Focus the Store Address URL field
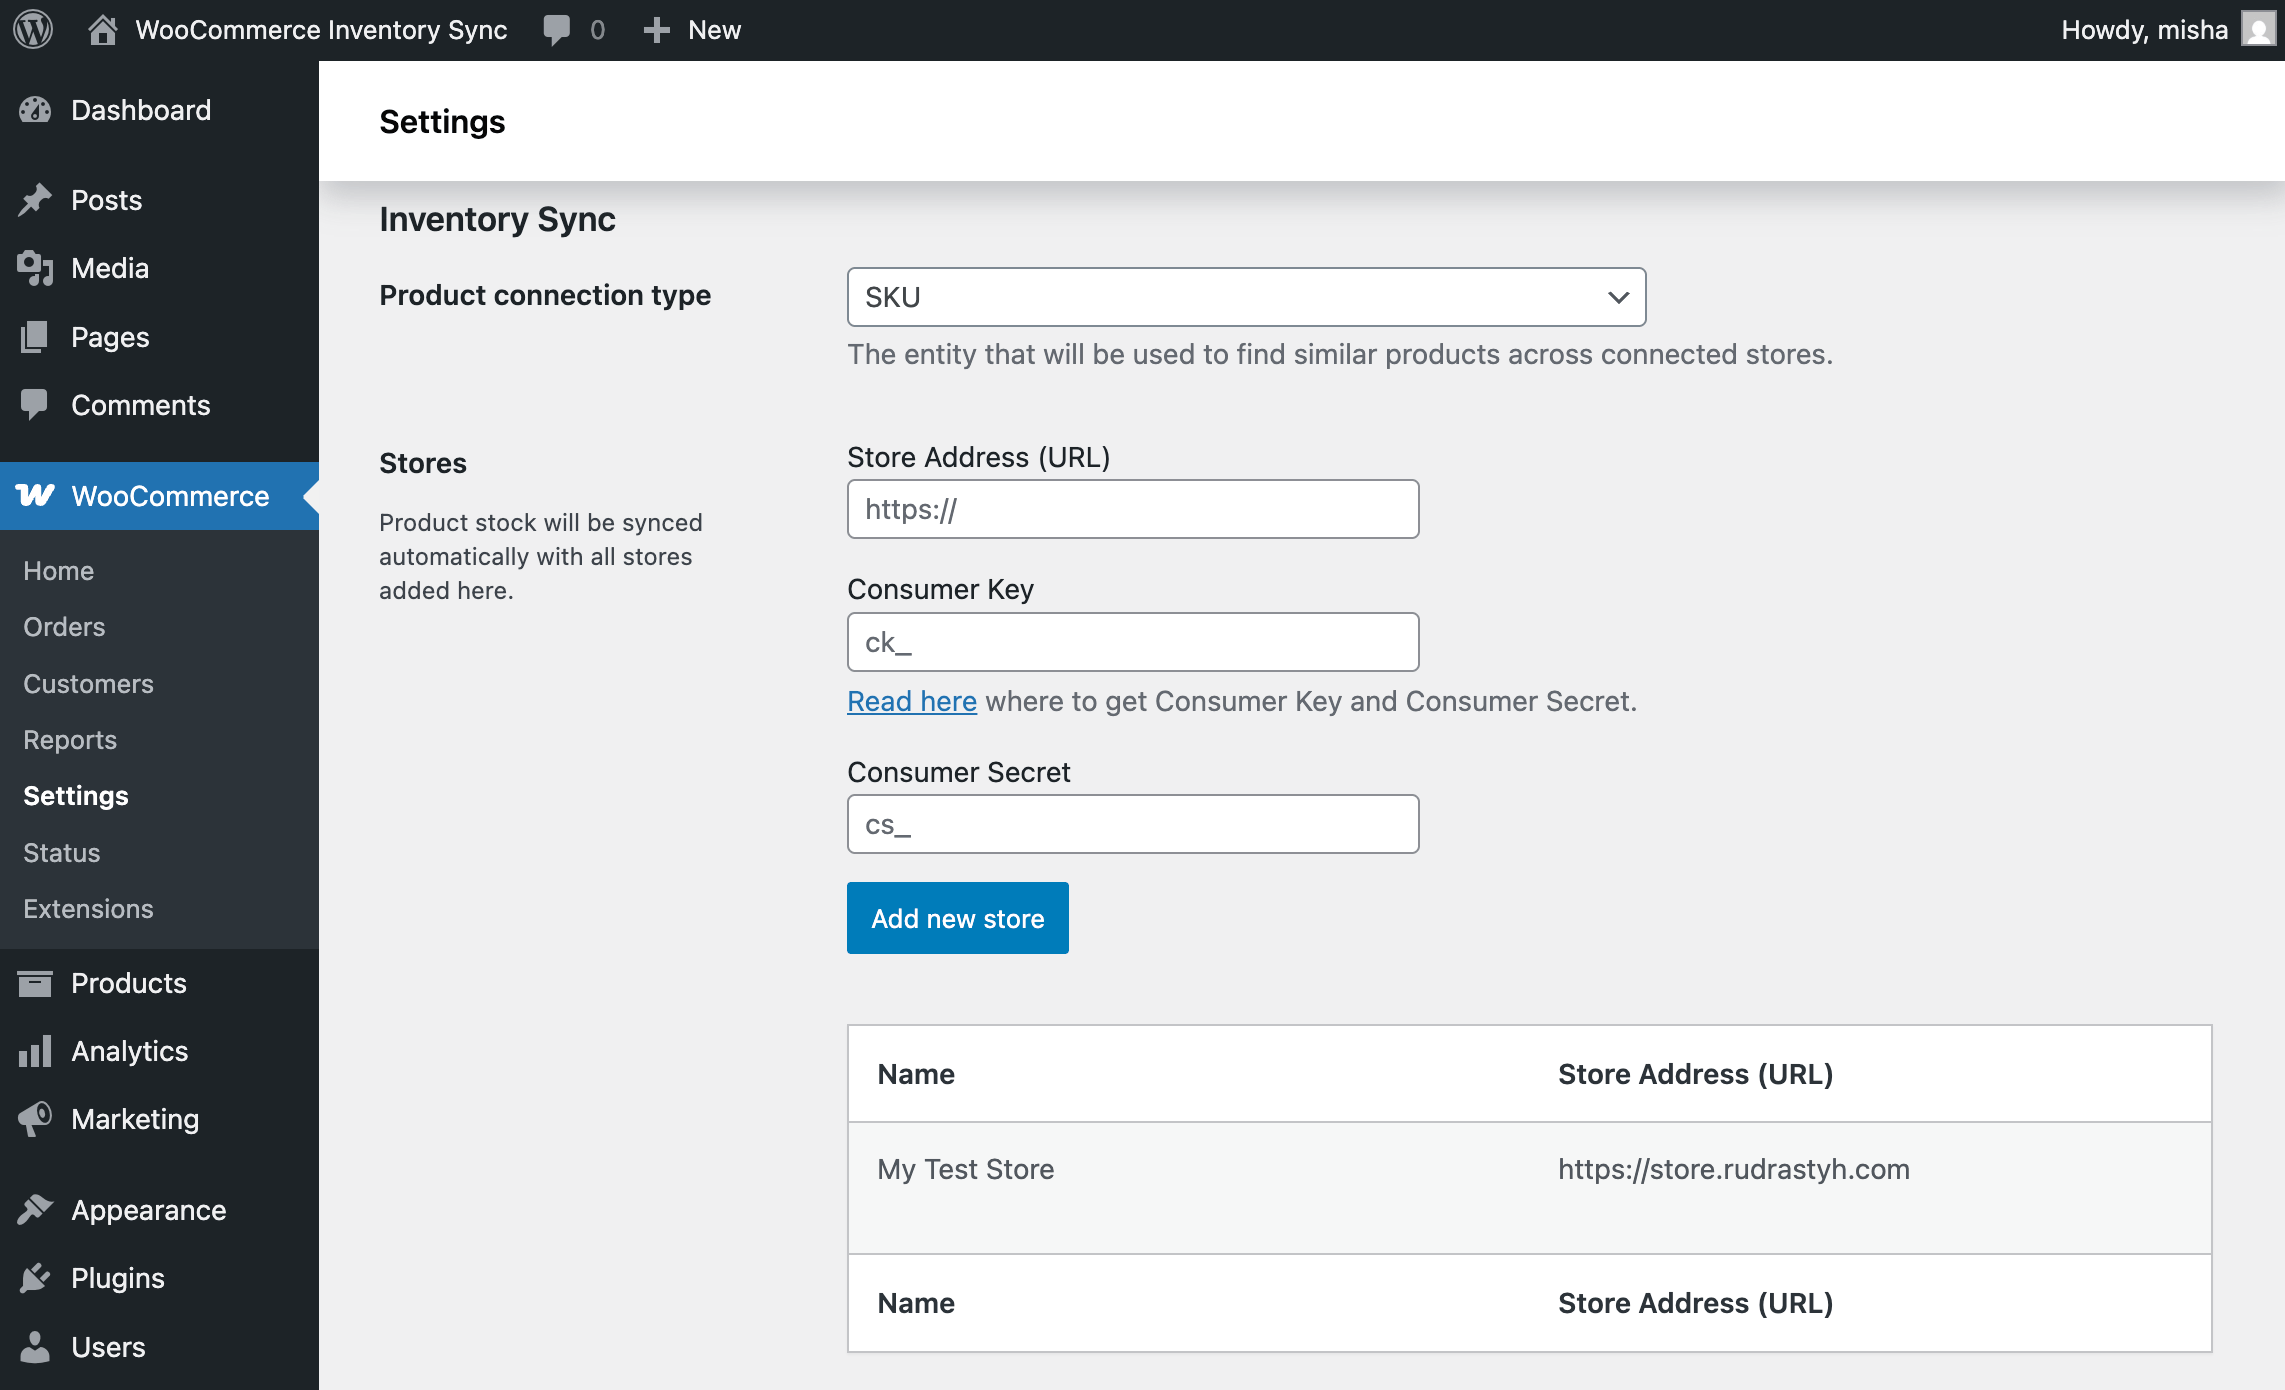This screenshot has width=2285, height=1390. 1132,510
